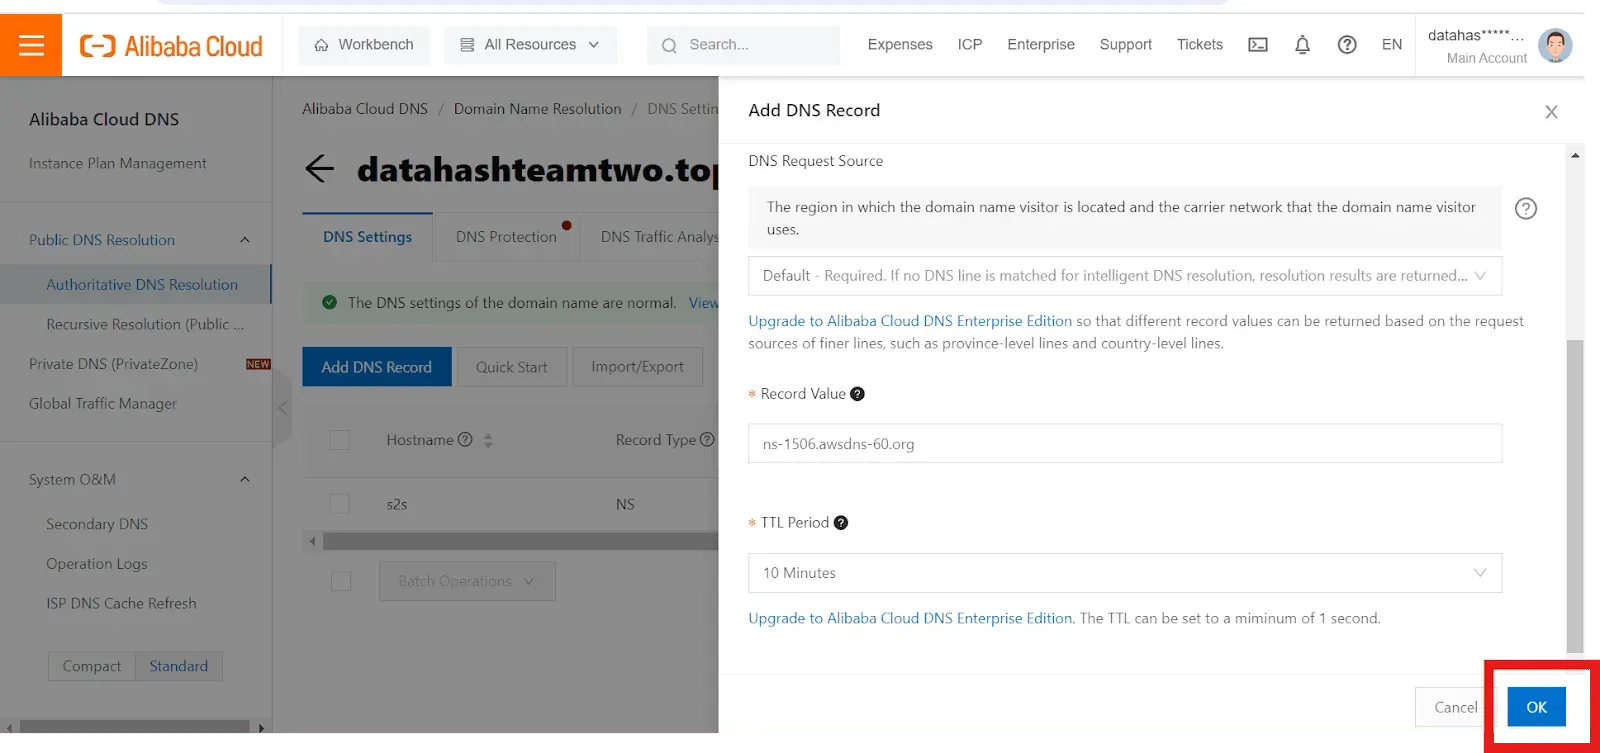Open help for DNS Request Source
Image resolution: width=1600 pixels, height=753 pixels.
tap(1526, 208)
